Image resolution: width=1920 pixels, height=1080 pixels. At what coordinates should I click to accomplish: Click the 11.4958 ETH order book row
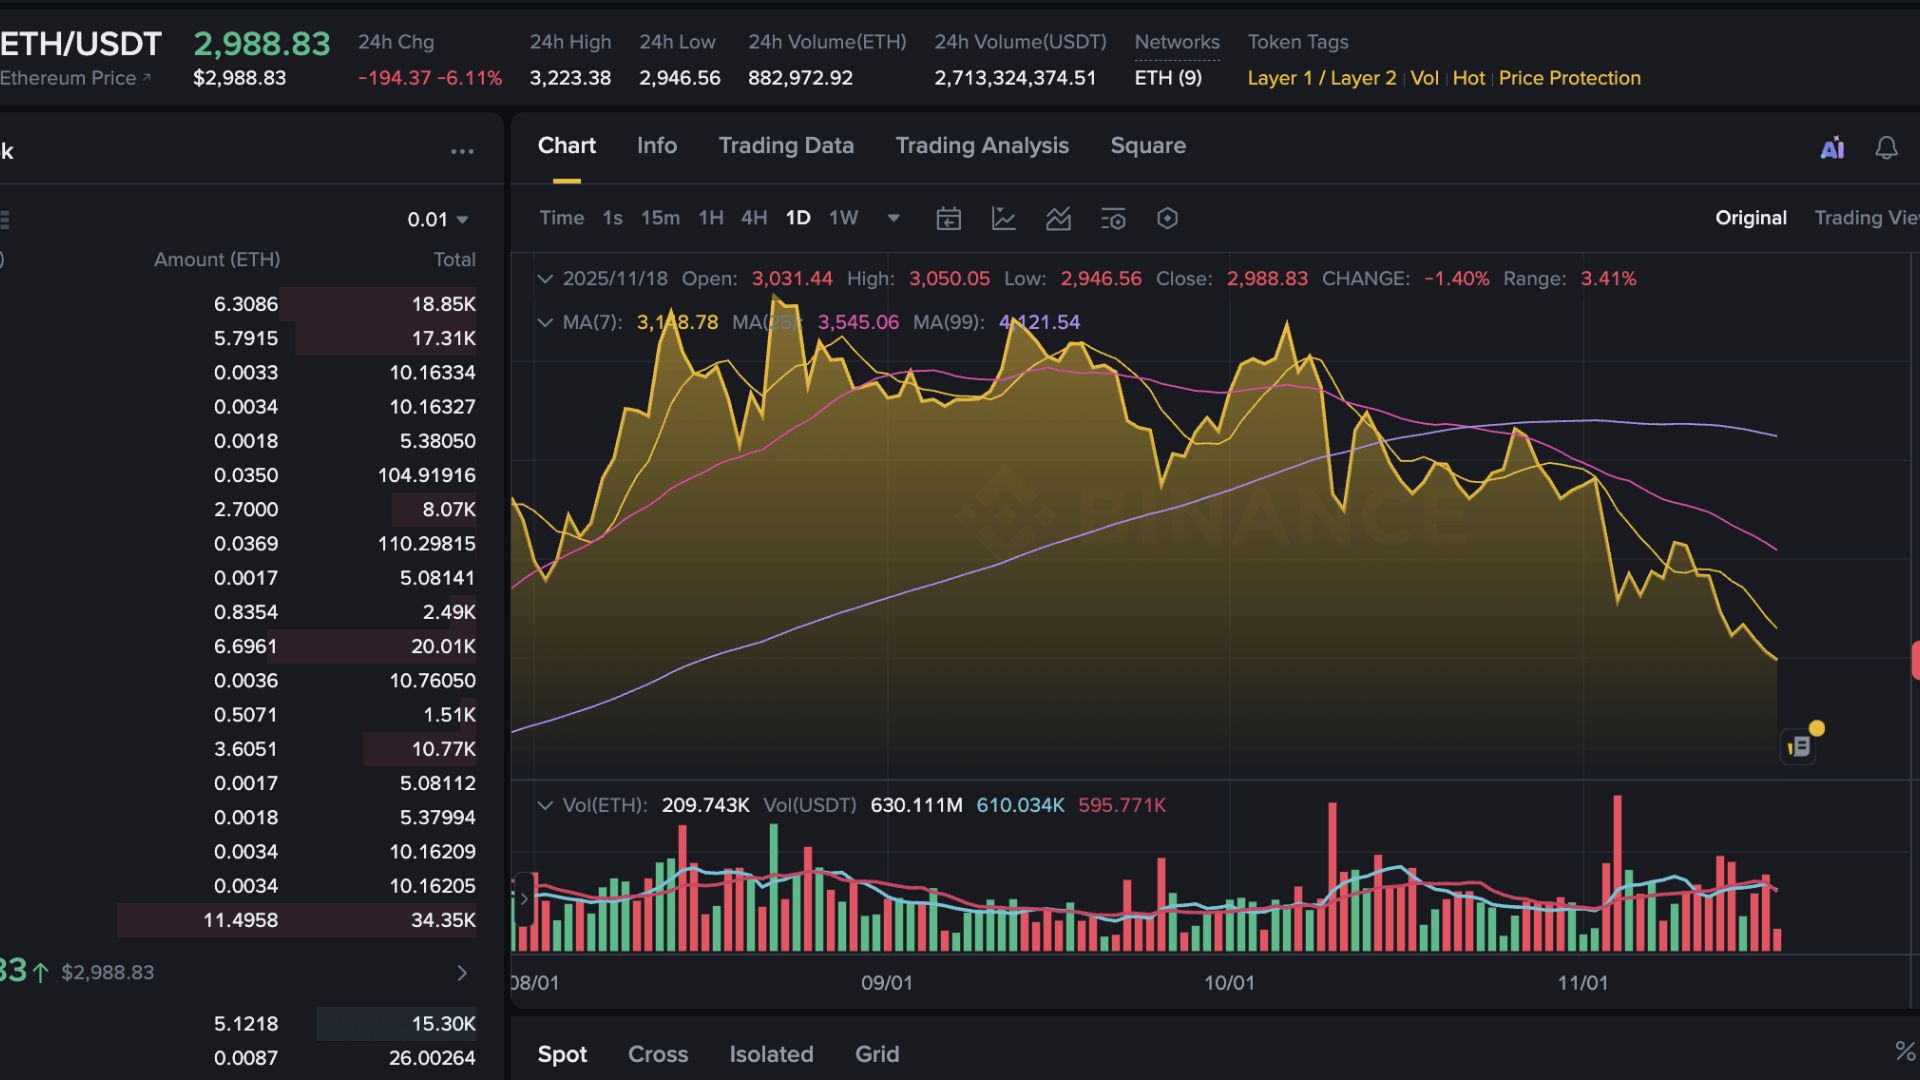(296, 920)
